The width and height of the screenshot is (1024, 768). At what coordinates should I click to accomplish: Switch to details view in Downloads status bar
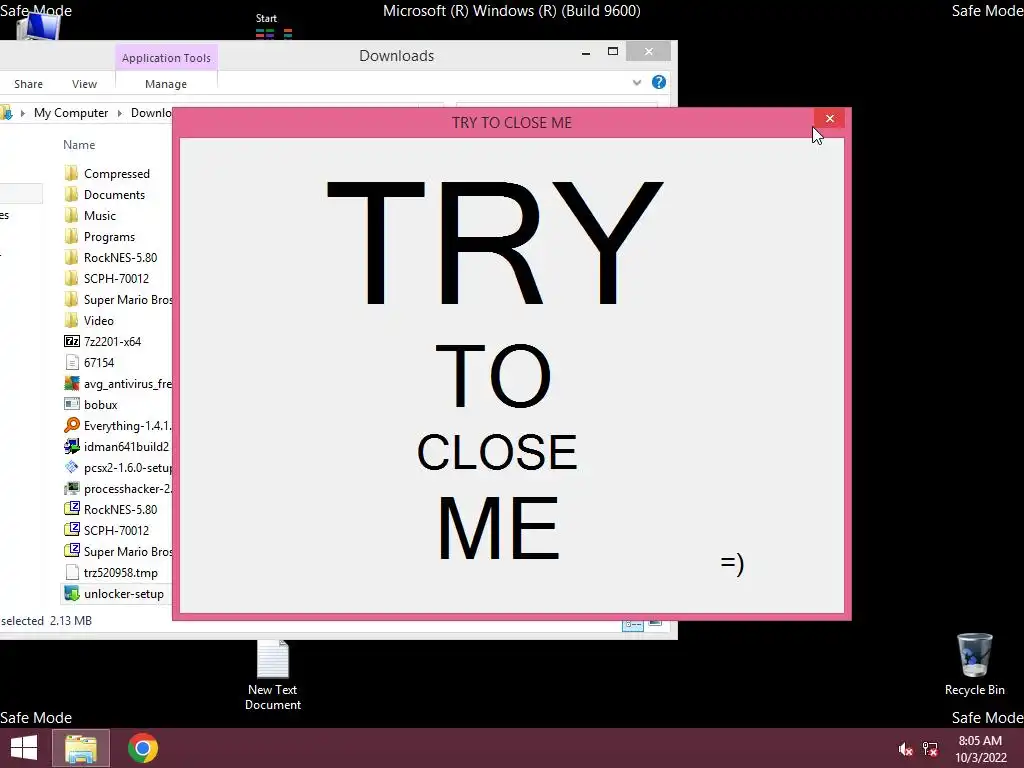[633, 625]
